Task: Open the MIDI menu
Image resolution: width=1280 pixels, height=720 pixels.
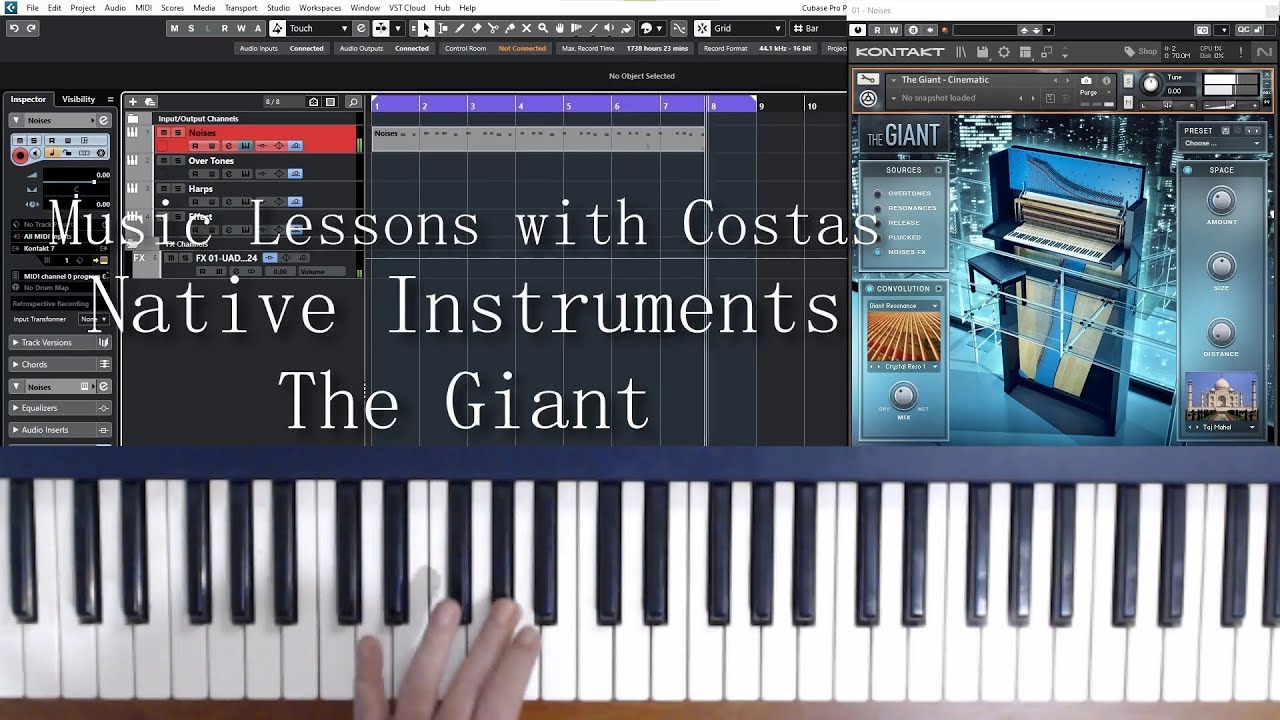Action: click(x=143, y=8)
